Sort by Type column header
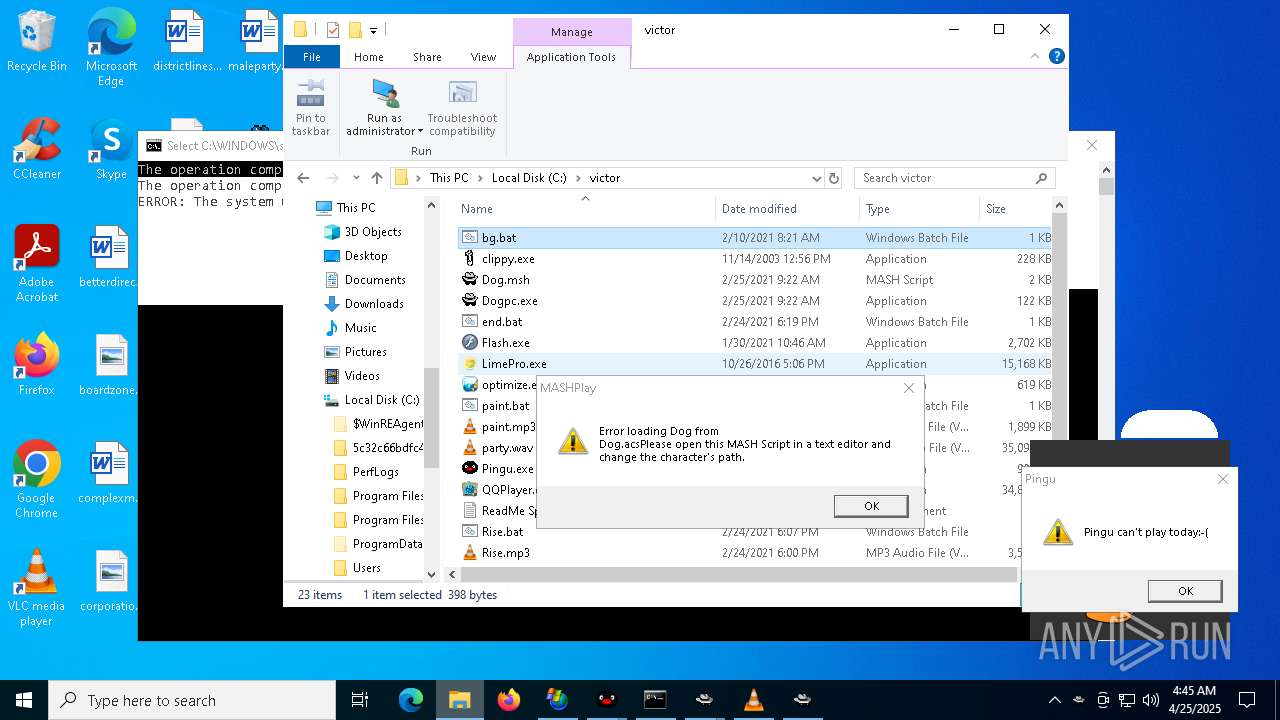The height and width of the screenshot is (720, 1280). click(x=918, y=209)
